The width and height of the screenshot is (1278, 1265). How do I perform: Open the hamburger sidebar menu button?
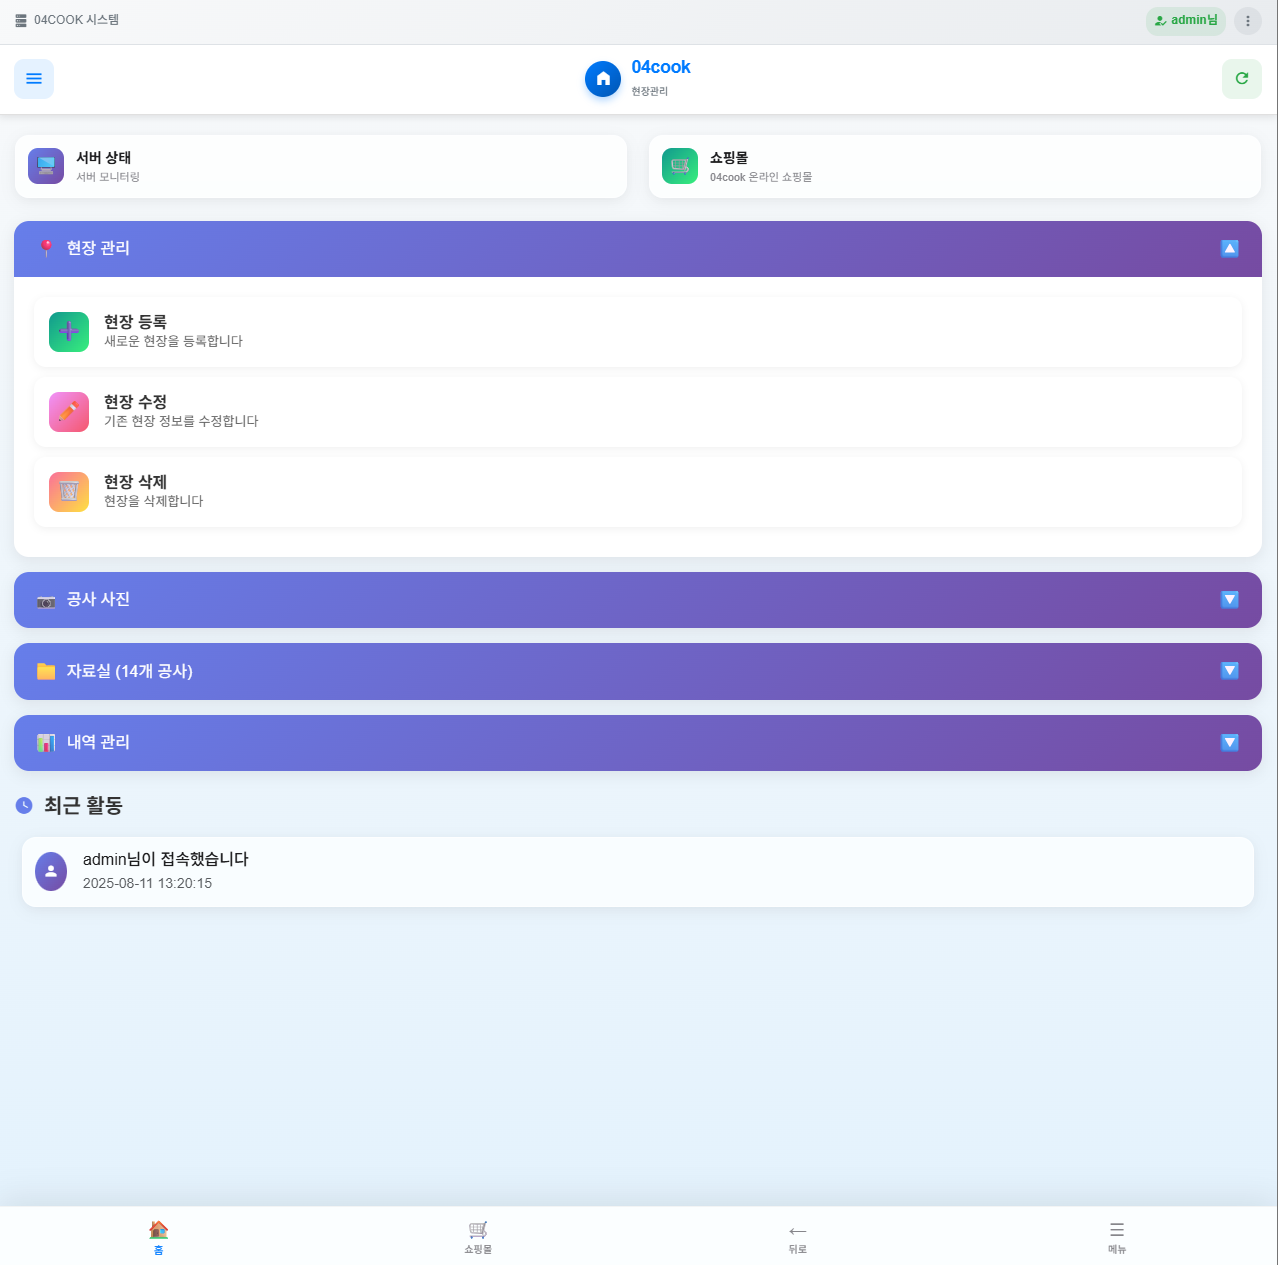pyautogui.click(x=34, y=79)
